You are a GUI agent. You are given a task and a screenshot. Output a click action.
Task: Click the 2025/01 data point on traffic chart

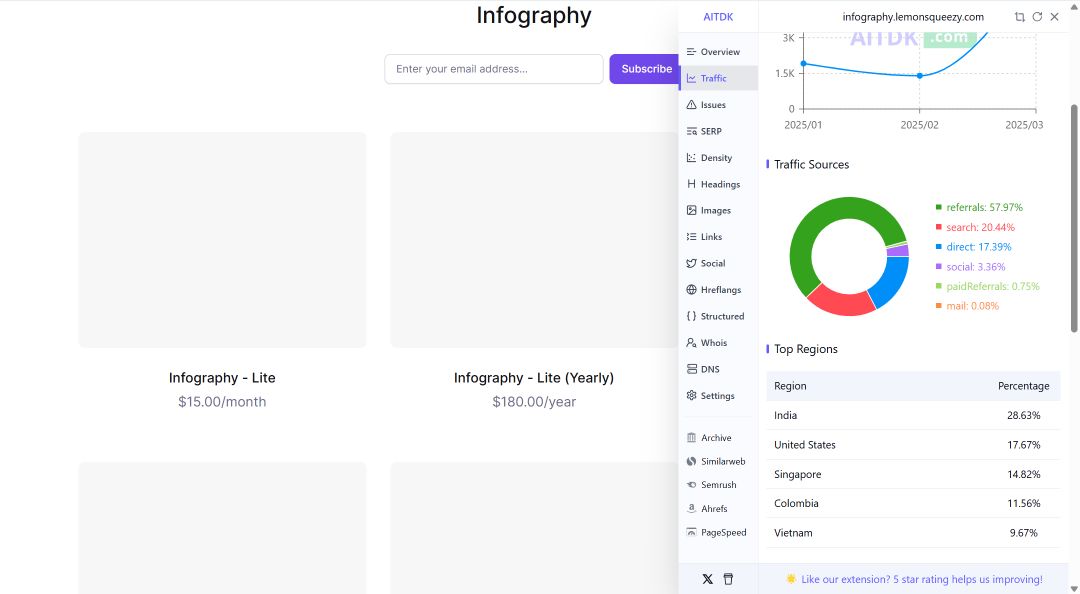point(803,63)
